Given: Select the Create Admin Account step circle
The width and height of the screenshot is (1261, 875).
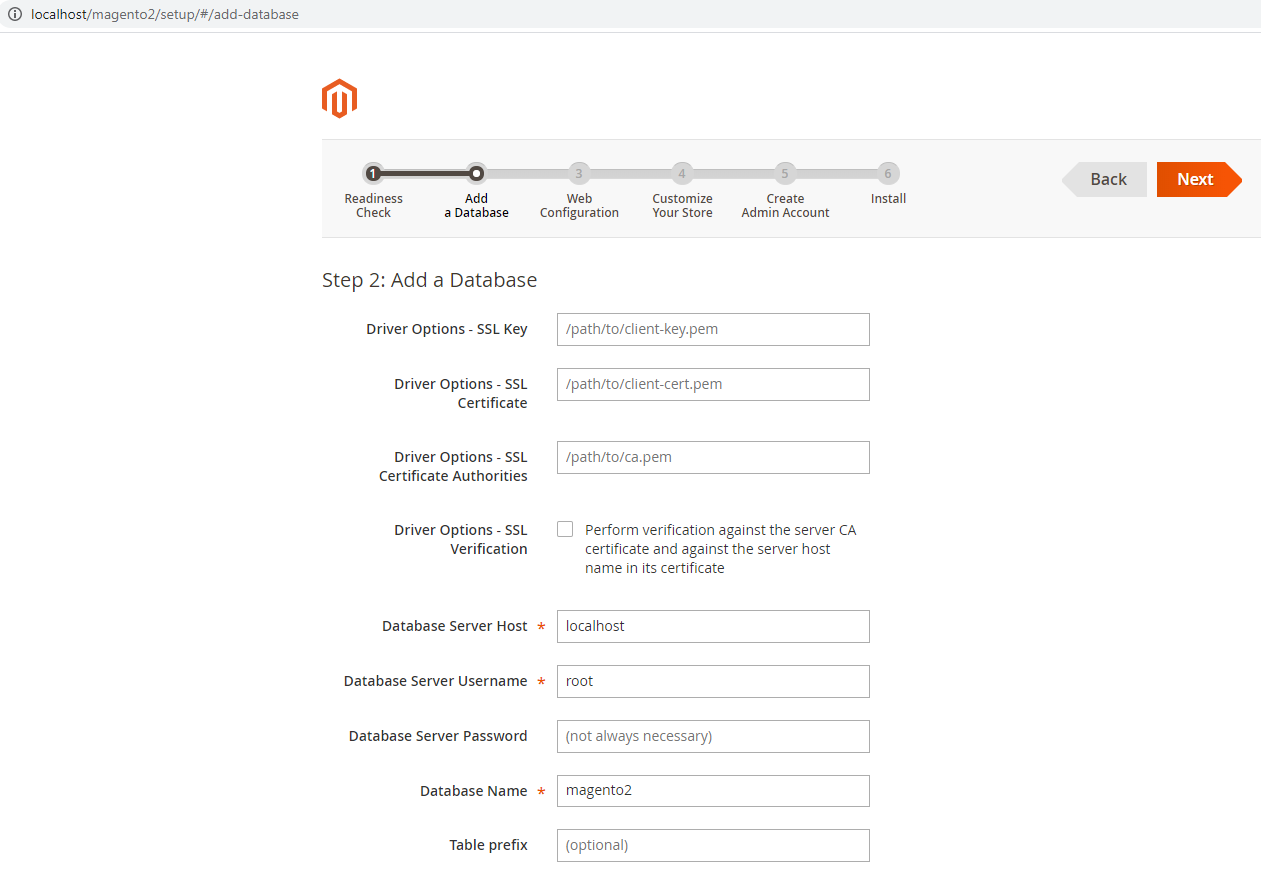Looking at the screenshot, I should coord(785,173).
